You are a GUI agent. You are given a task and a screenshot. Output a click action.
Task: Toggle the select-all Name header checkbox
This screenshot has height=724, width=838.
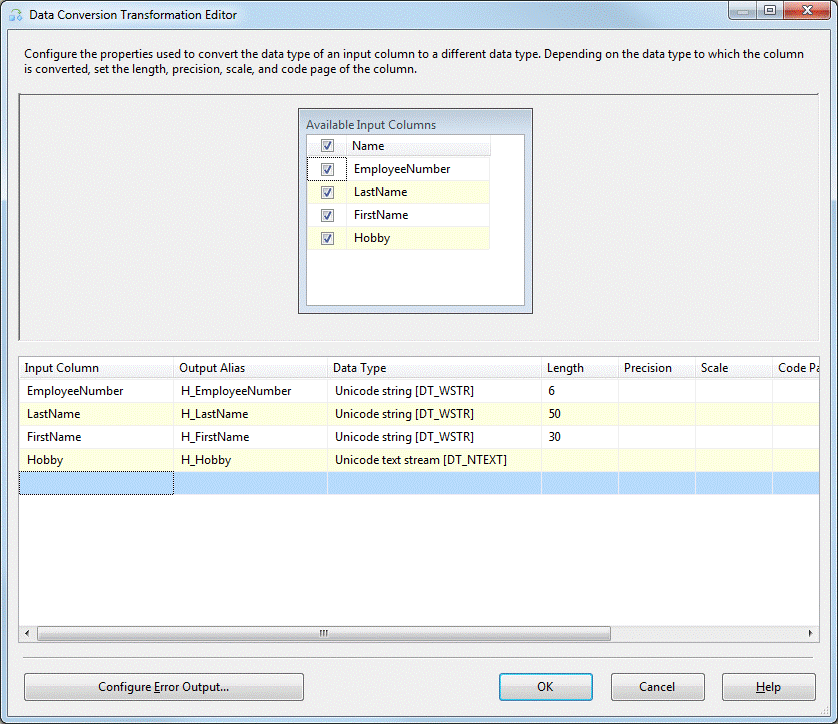(x=327, y=145)
